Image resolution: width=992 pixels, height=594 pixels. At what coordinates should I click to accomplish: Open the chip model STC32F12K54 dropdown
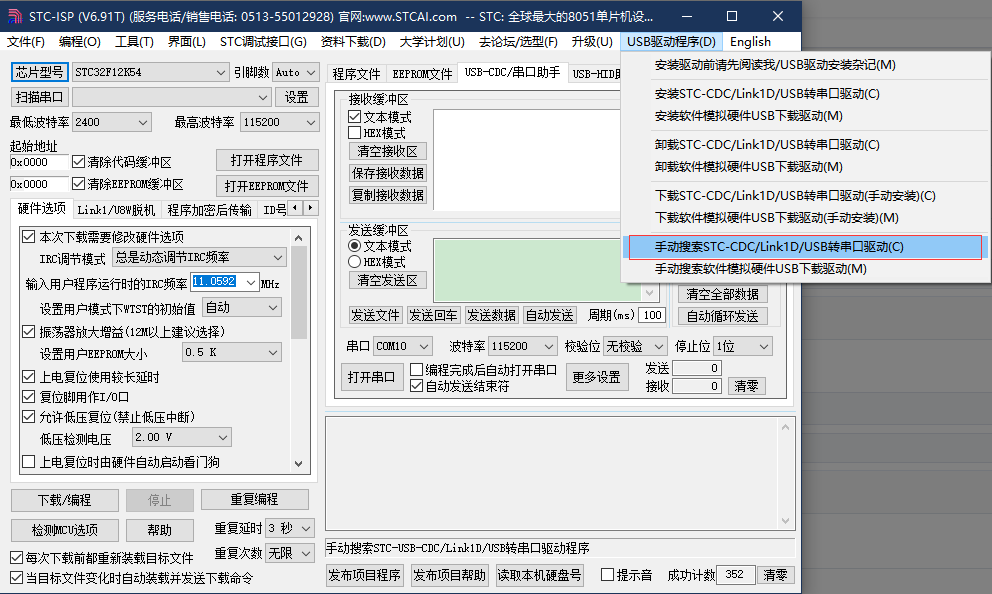click(x=151, y=72)
